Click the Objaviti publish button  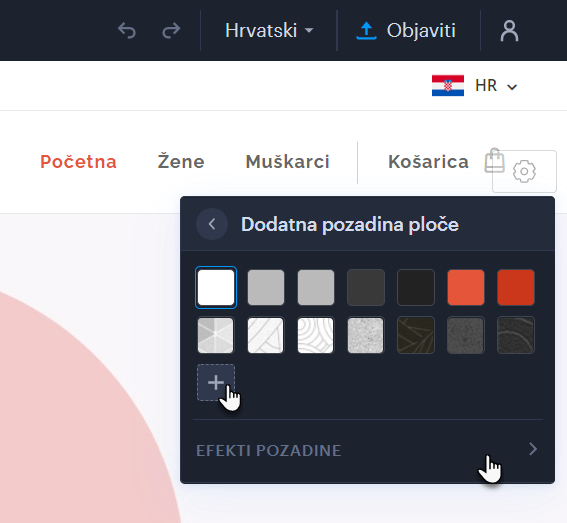point(406,30)
